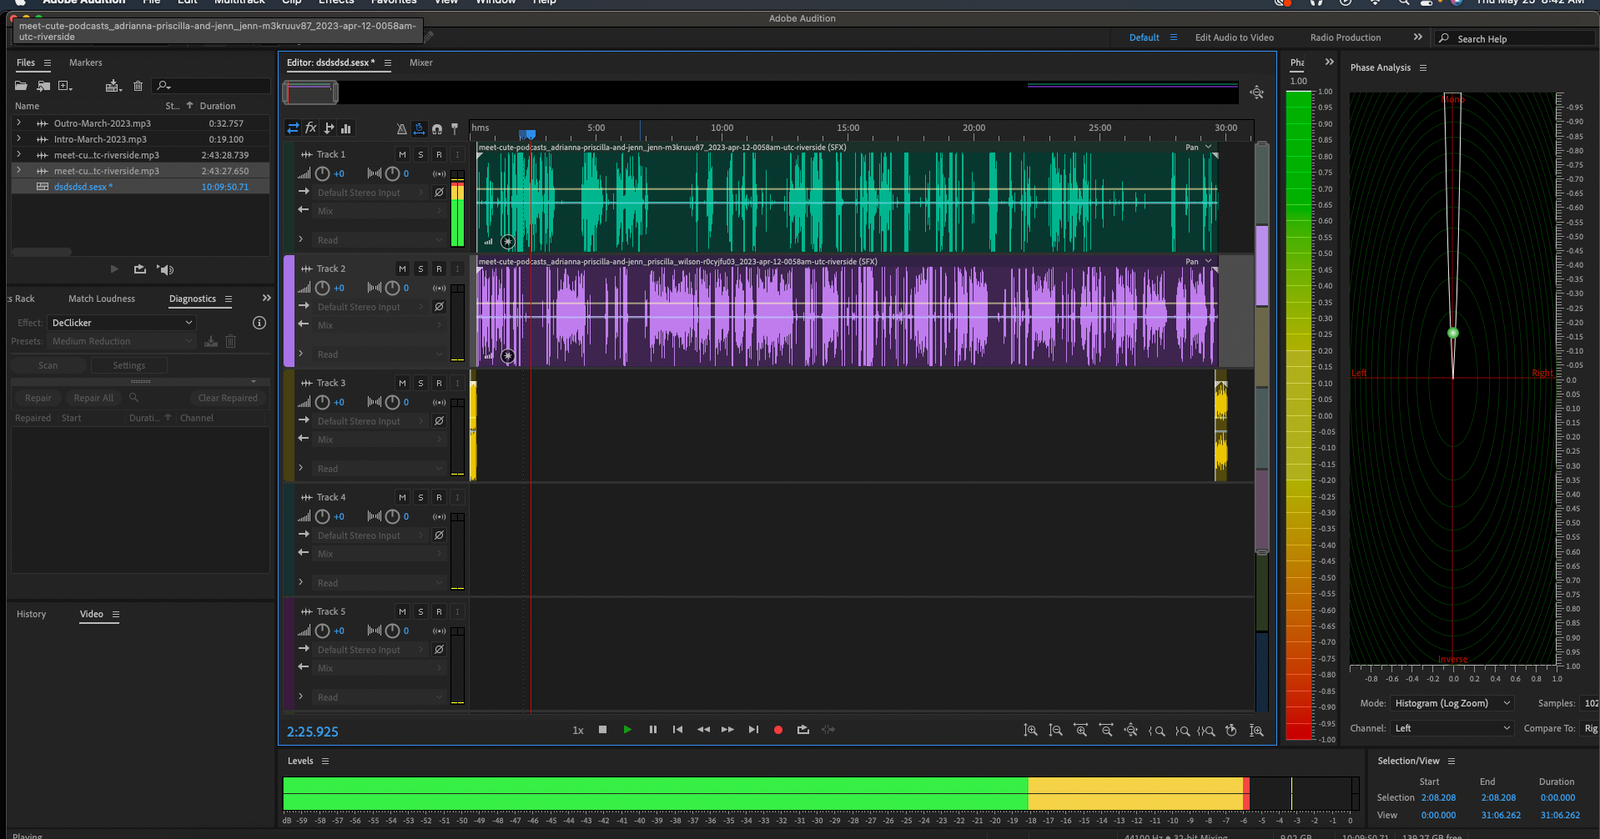Click the DeClicker info icon
The height and width of the screenshot is (839, 1600).
pyautogui.click(x=259, y=323)
